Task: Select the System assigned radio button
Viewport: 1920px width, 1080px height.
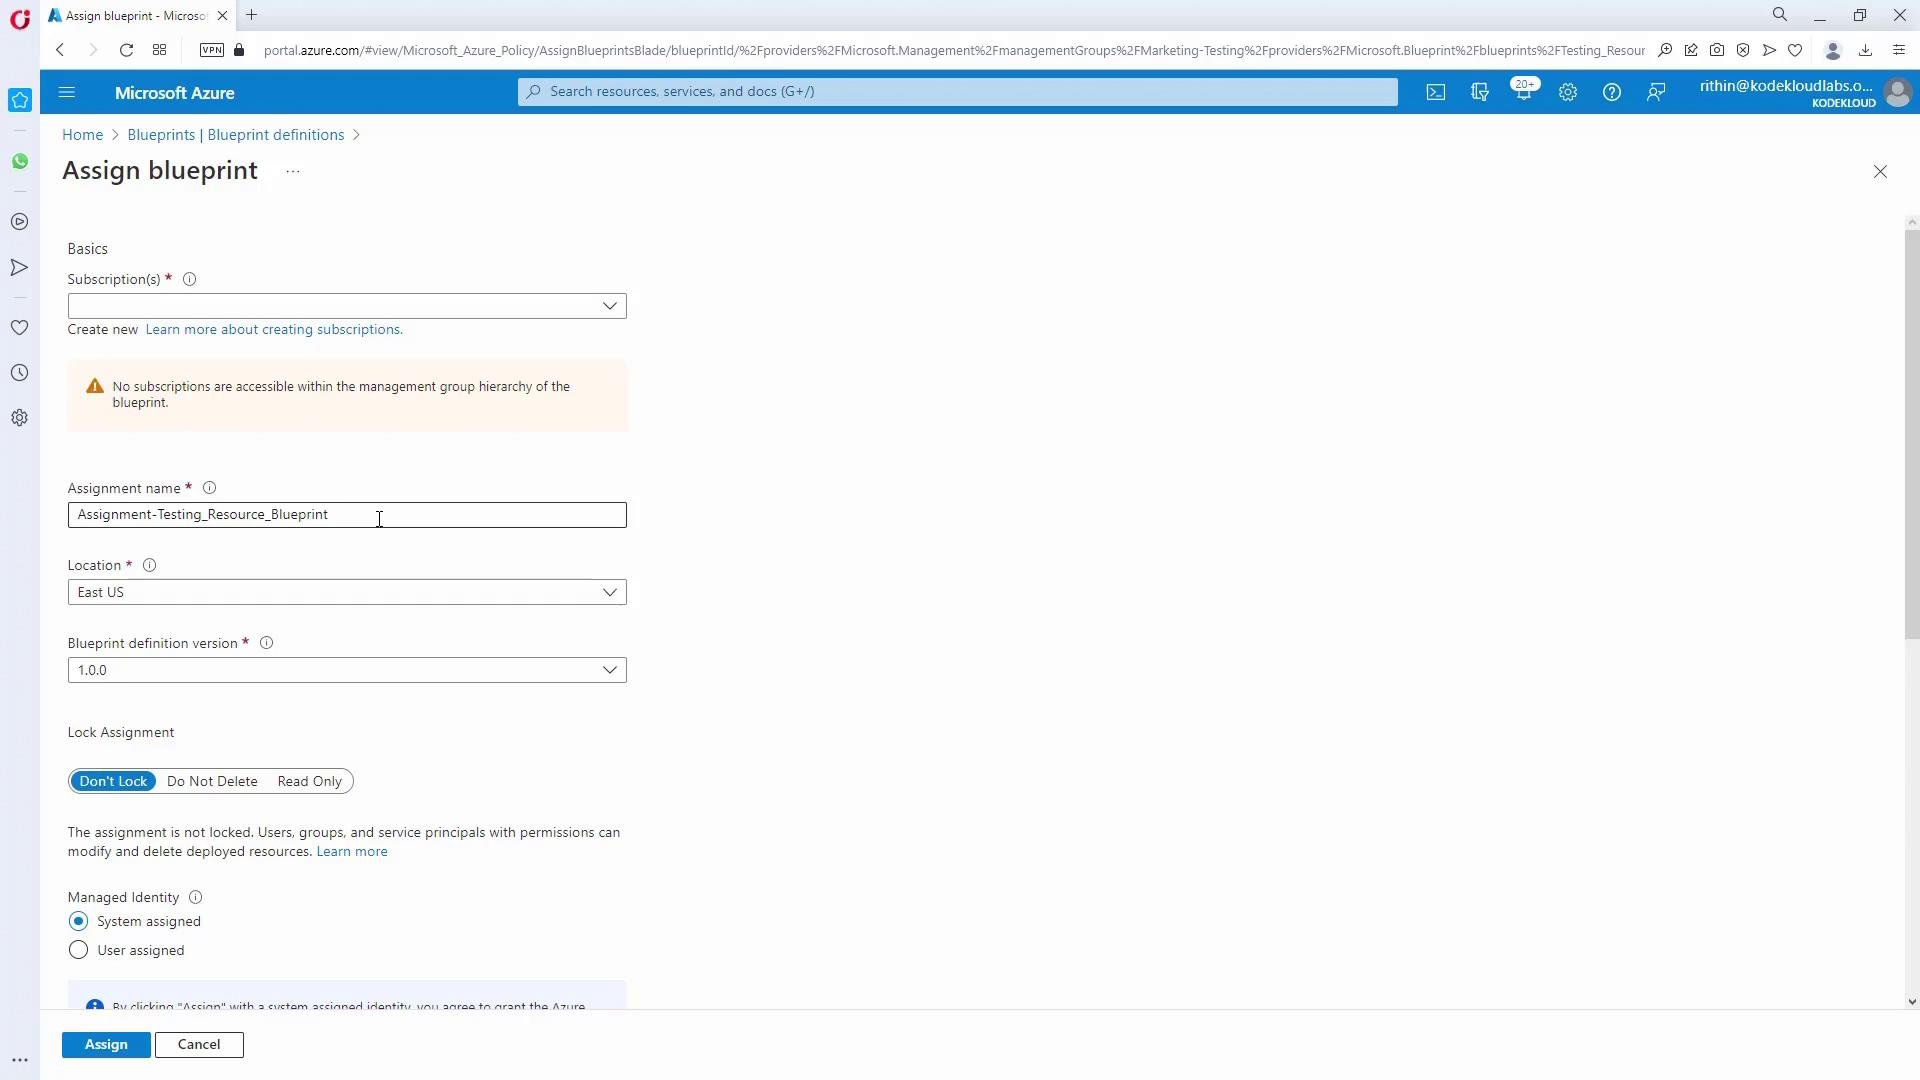Action: click(78, 921)
